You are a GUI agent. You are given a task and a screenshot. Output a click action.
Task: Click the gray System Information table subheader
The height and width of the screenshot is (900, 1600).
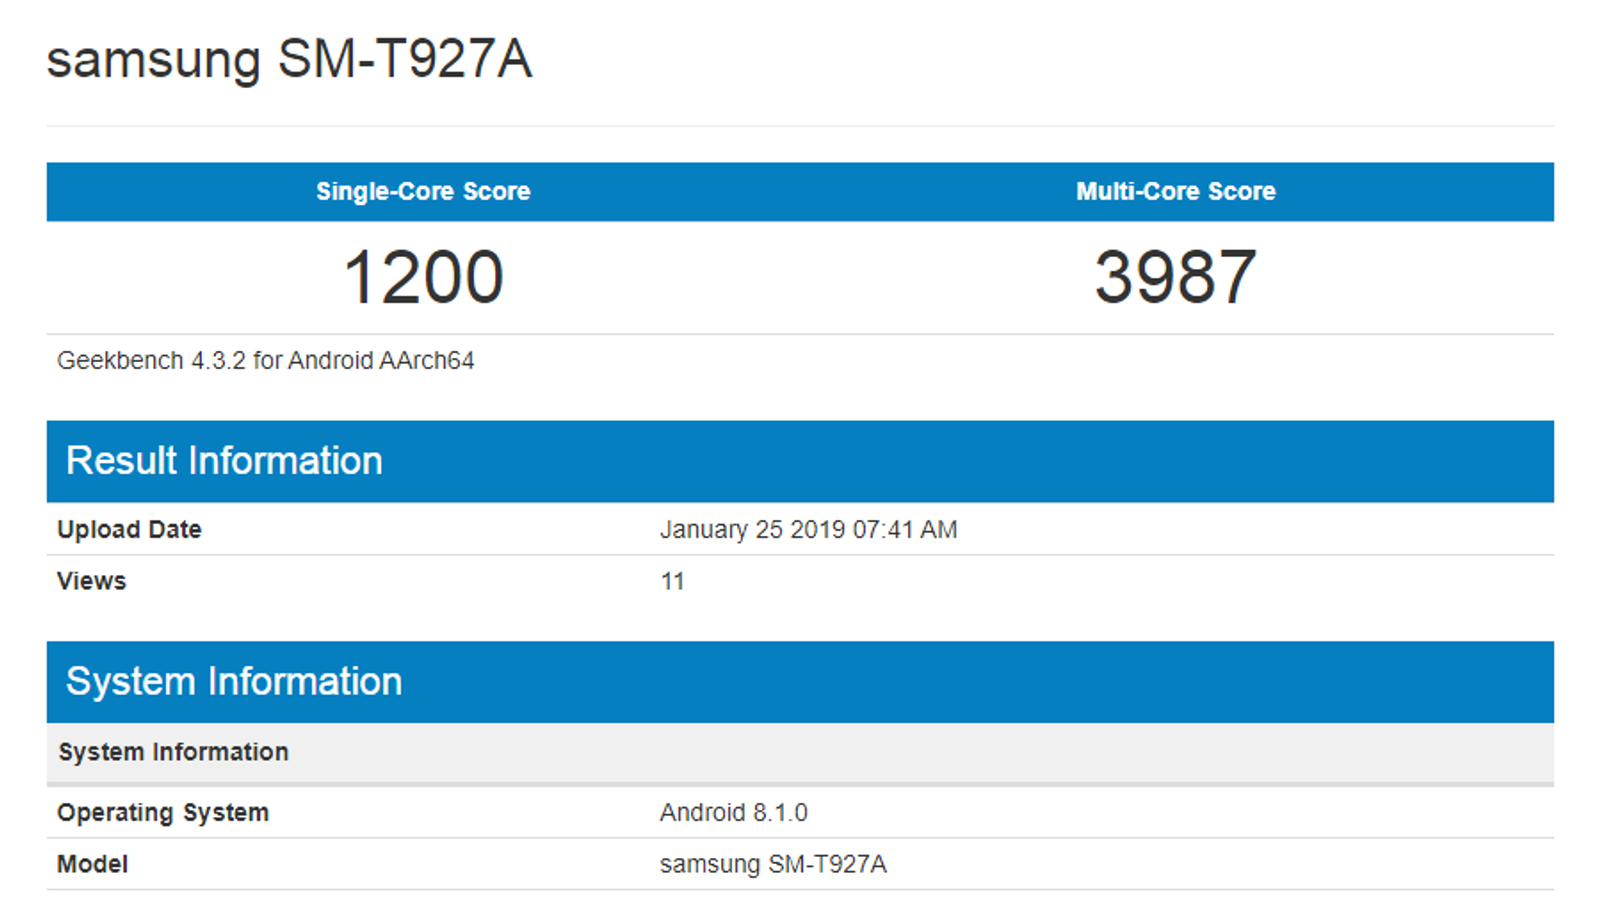pos(173,752)
